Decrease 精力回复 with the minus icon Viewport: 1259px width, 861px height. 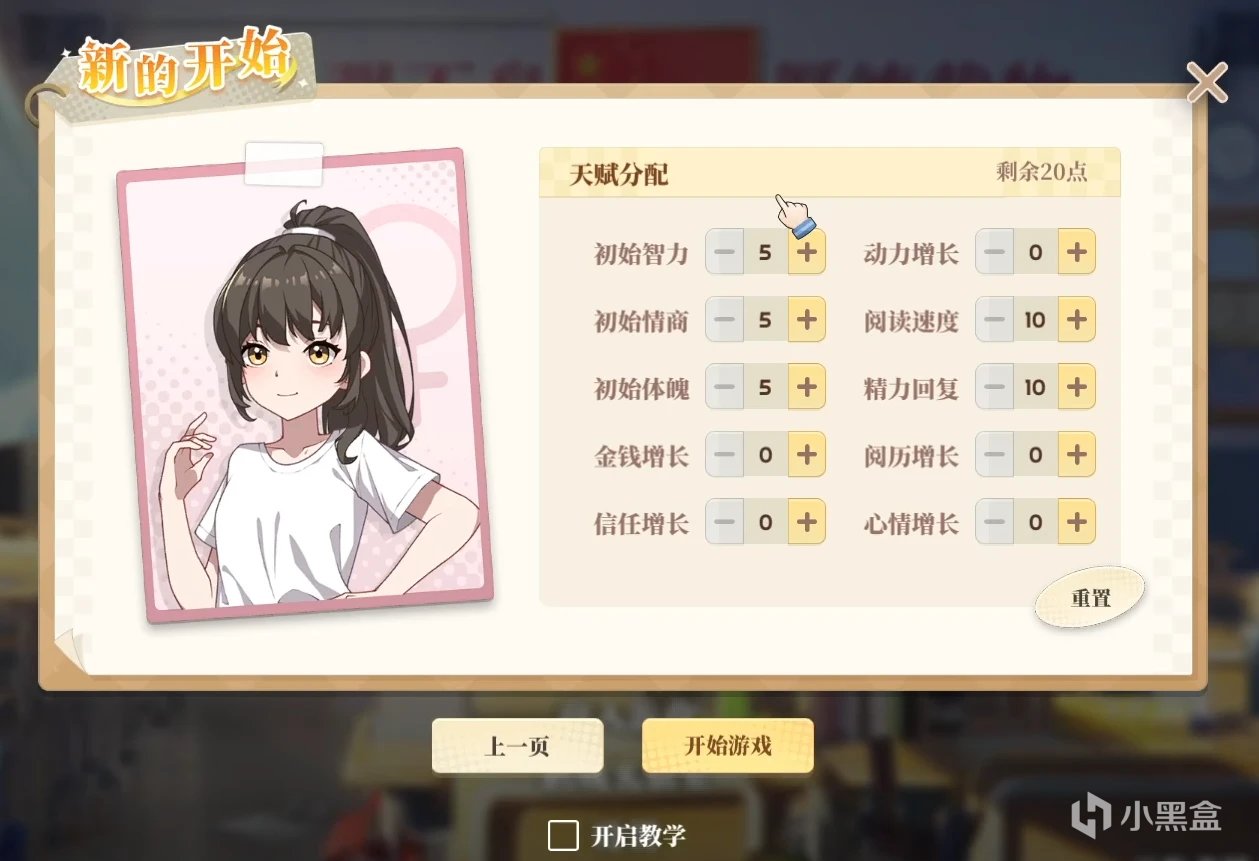994,387
